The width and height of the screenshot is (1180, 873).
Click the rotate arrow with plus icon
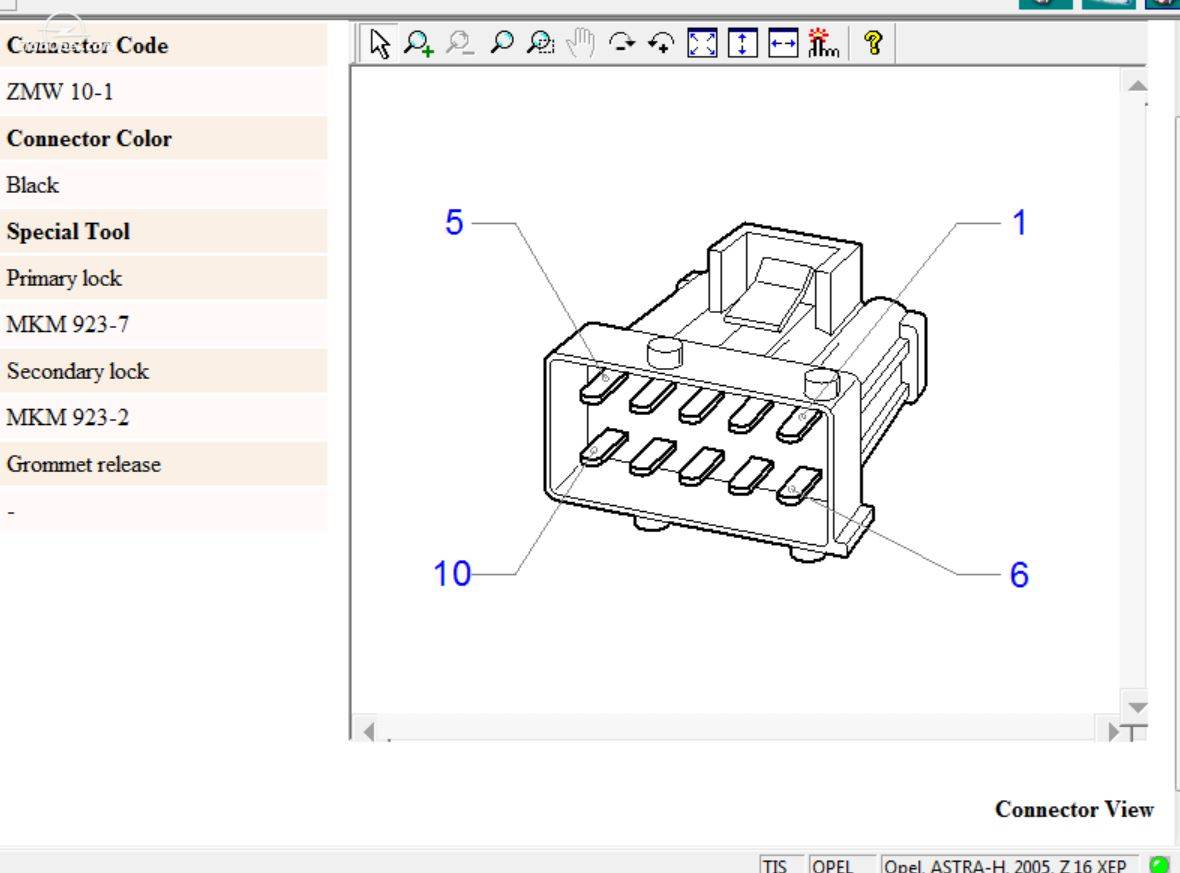coord(661,43)
